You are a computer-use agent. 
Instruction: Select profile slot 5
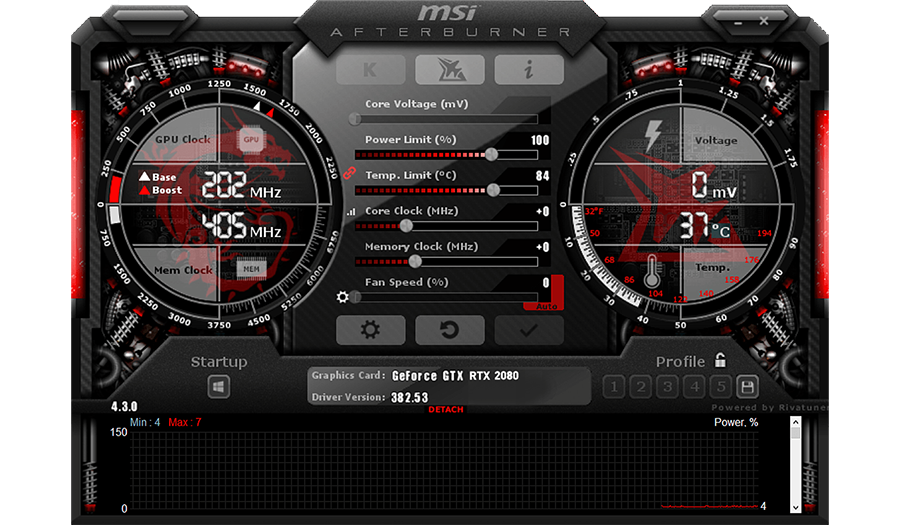pyautogui.click(x=721, y=387)
